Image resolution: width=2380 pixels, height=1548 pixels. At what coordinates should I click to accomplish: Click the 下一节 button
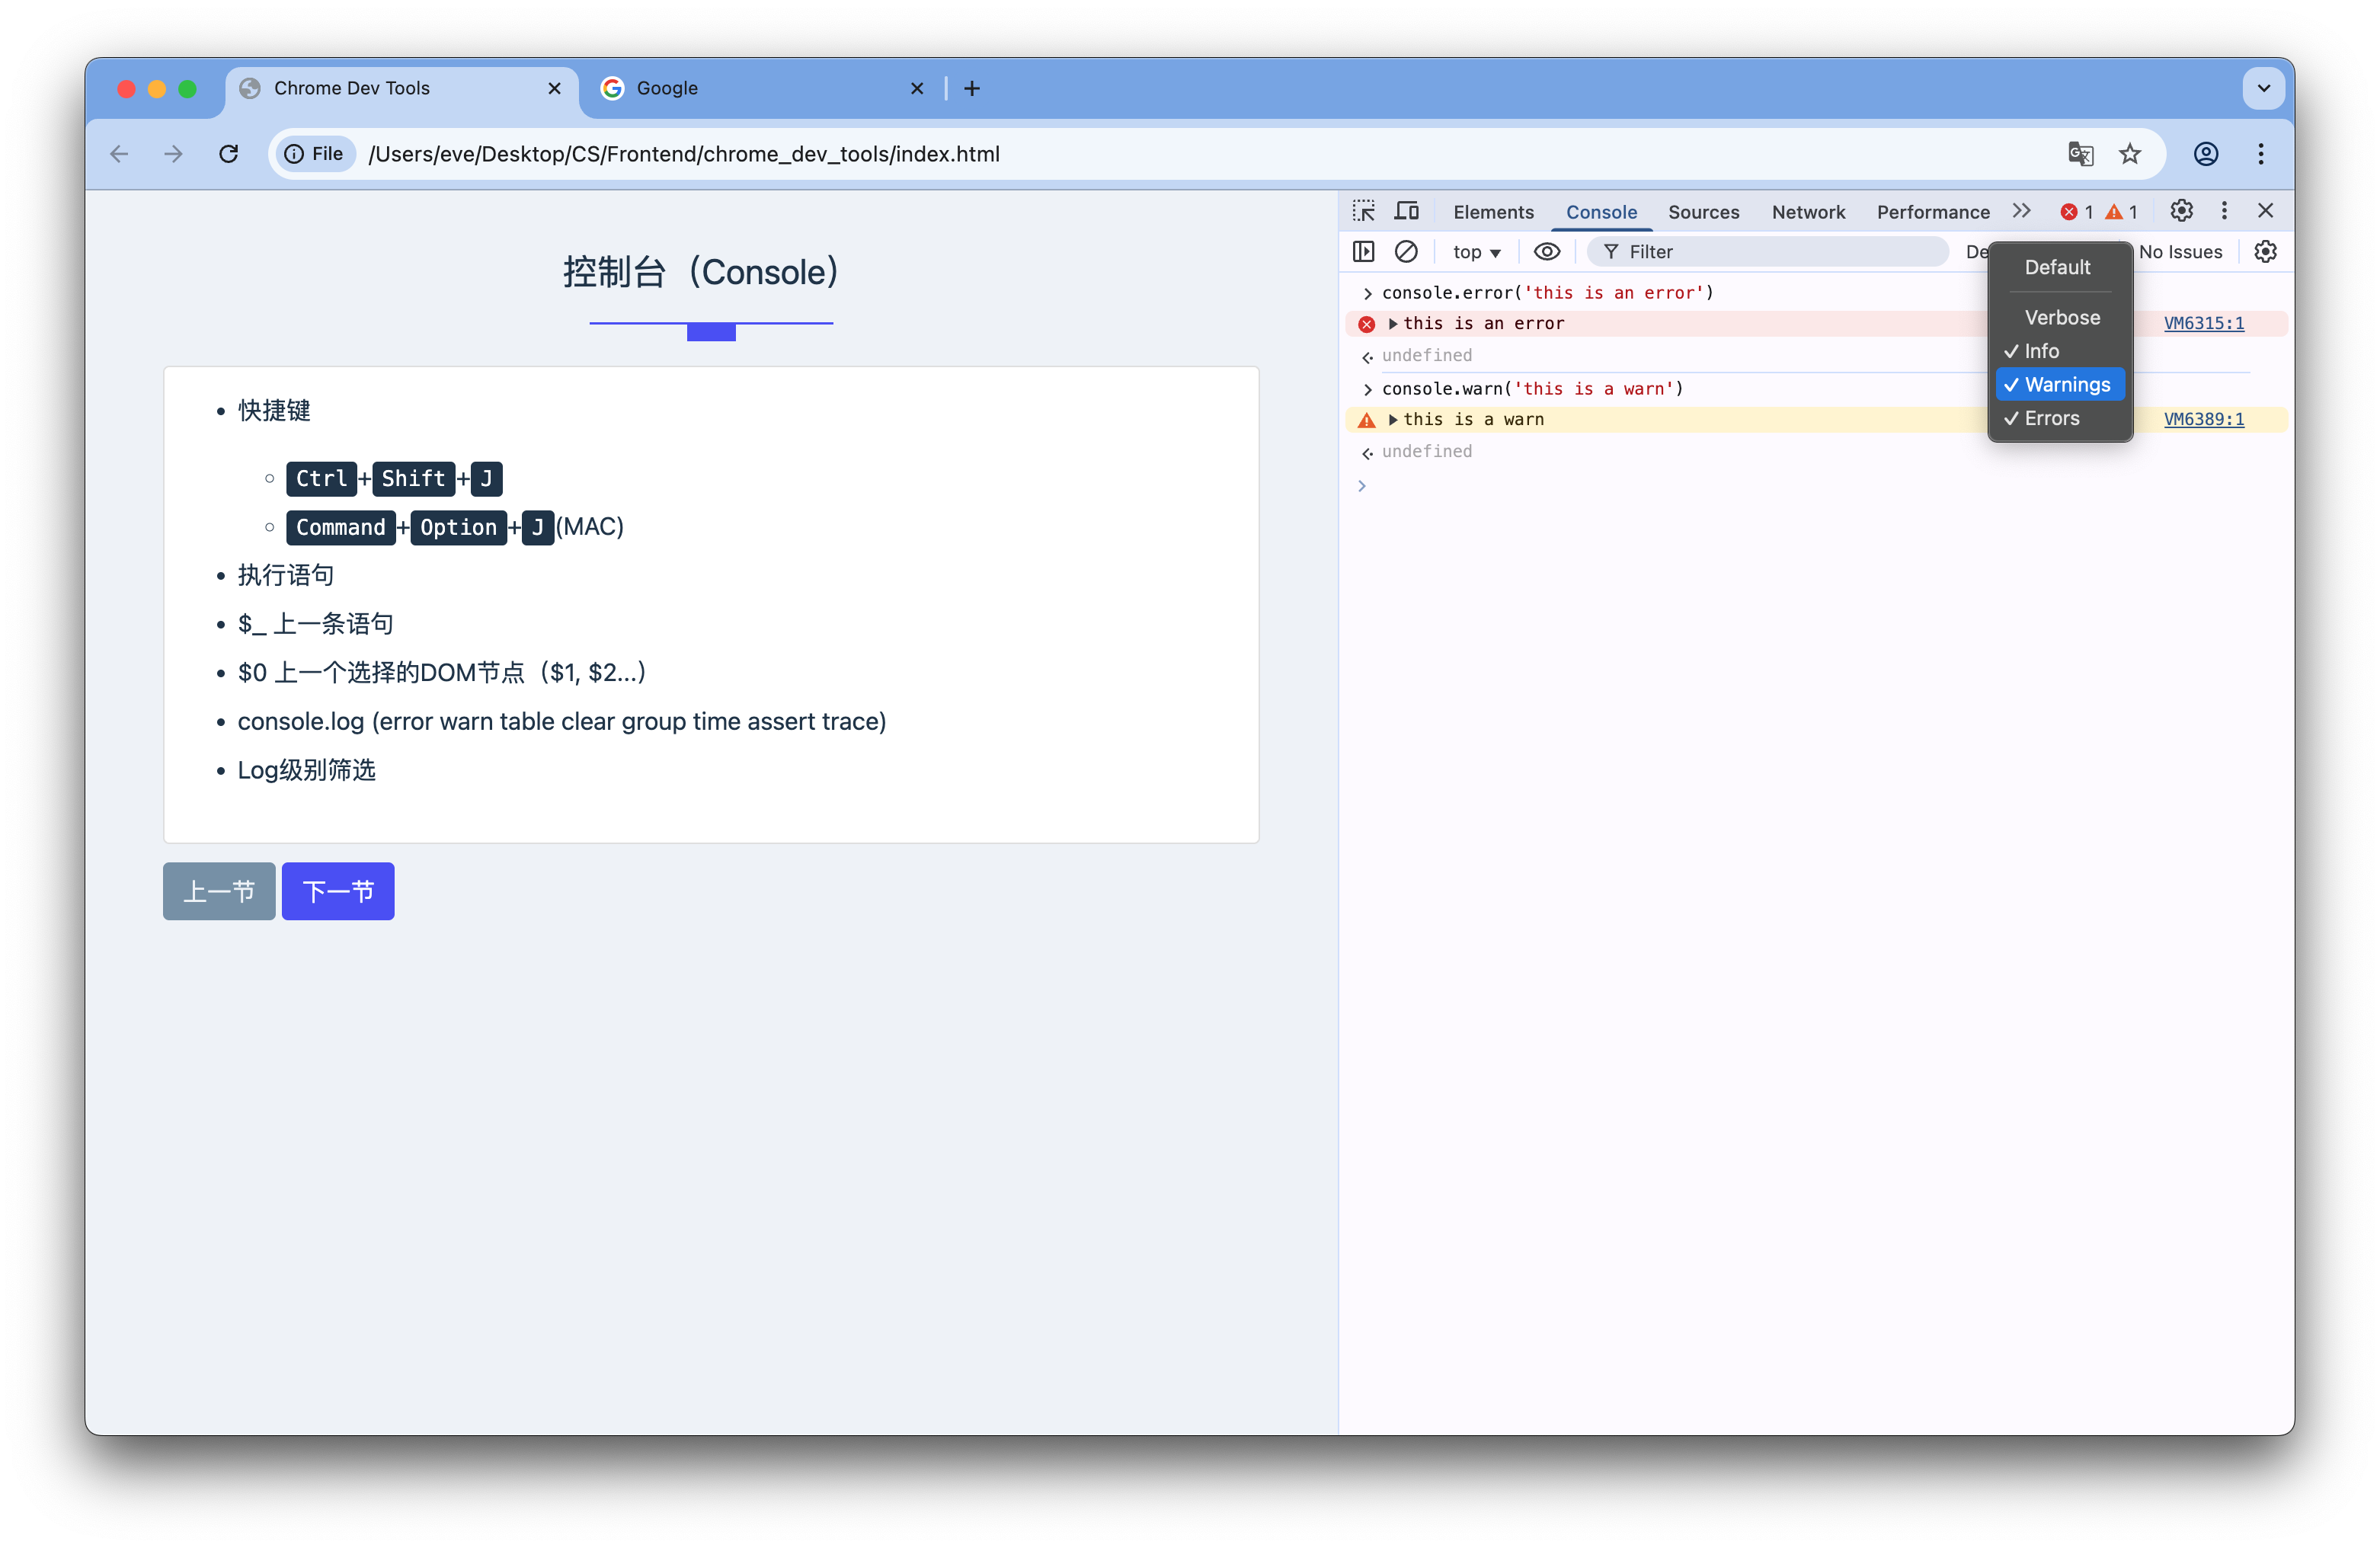(337, 890)
